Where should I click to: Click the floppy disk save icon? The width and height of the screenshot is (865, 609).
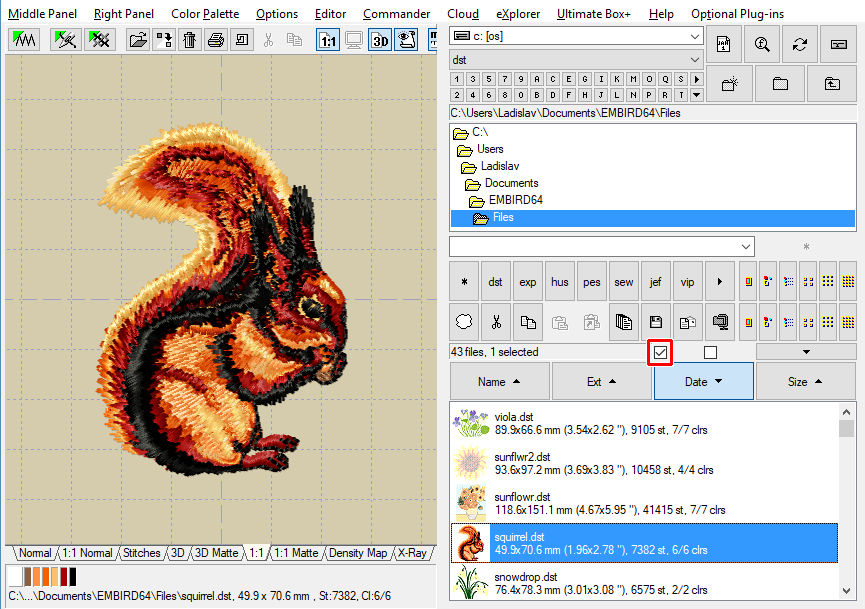[655, 322]
